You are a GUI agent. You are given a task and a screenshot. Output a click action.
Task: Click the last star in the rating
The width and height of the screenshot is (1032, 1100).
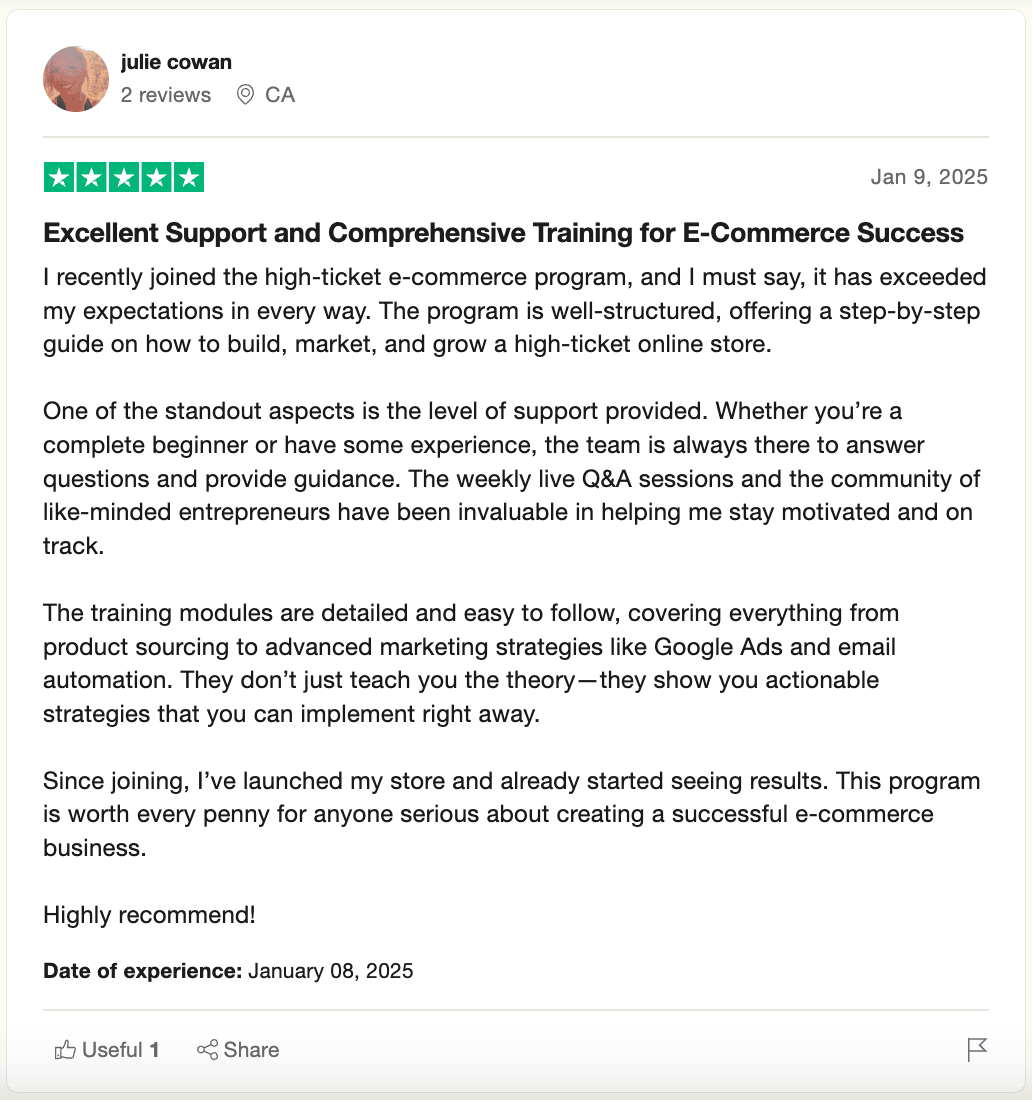[x=188, y=178]
